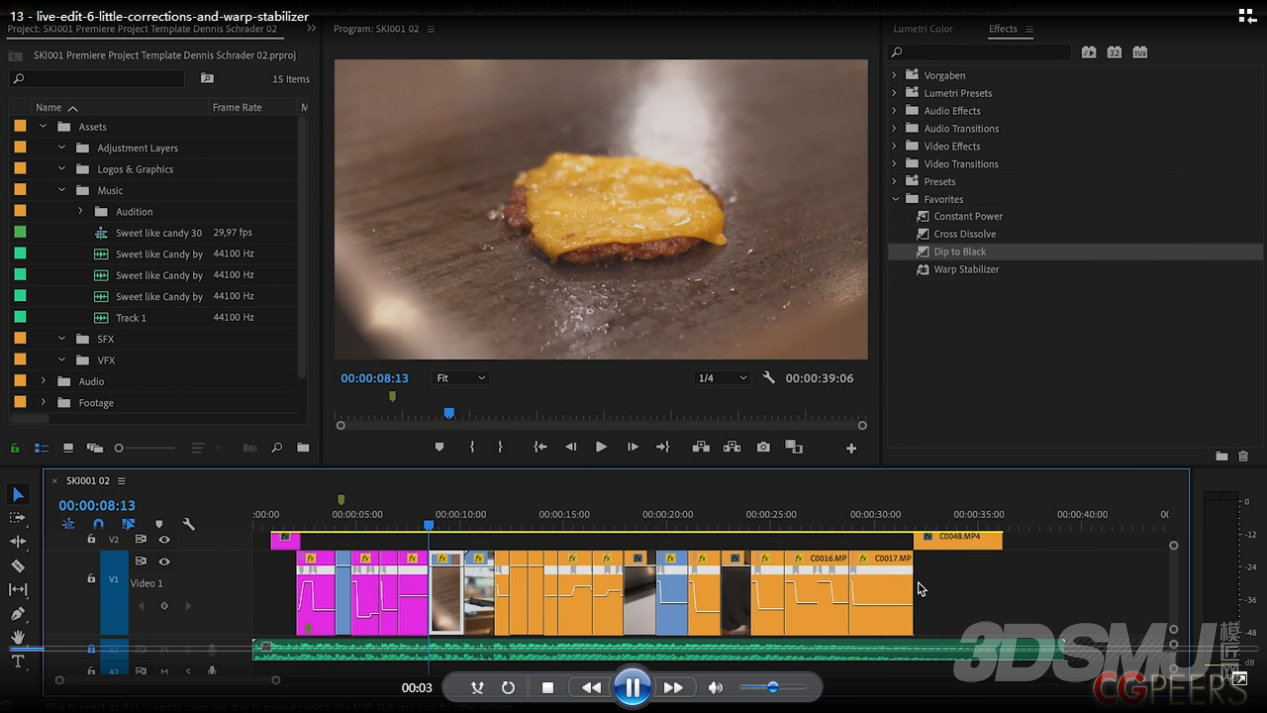The image size is (1267, 713).
Task: Select the Razor tool in timeline toolbar
Action: tap(18, 566)
